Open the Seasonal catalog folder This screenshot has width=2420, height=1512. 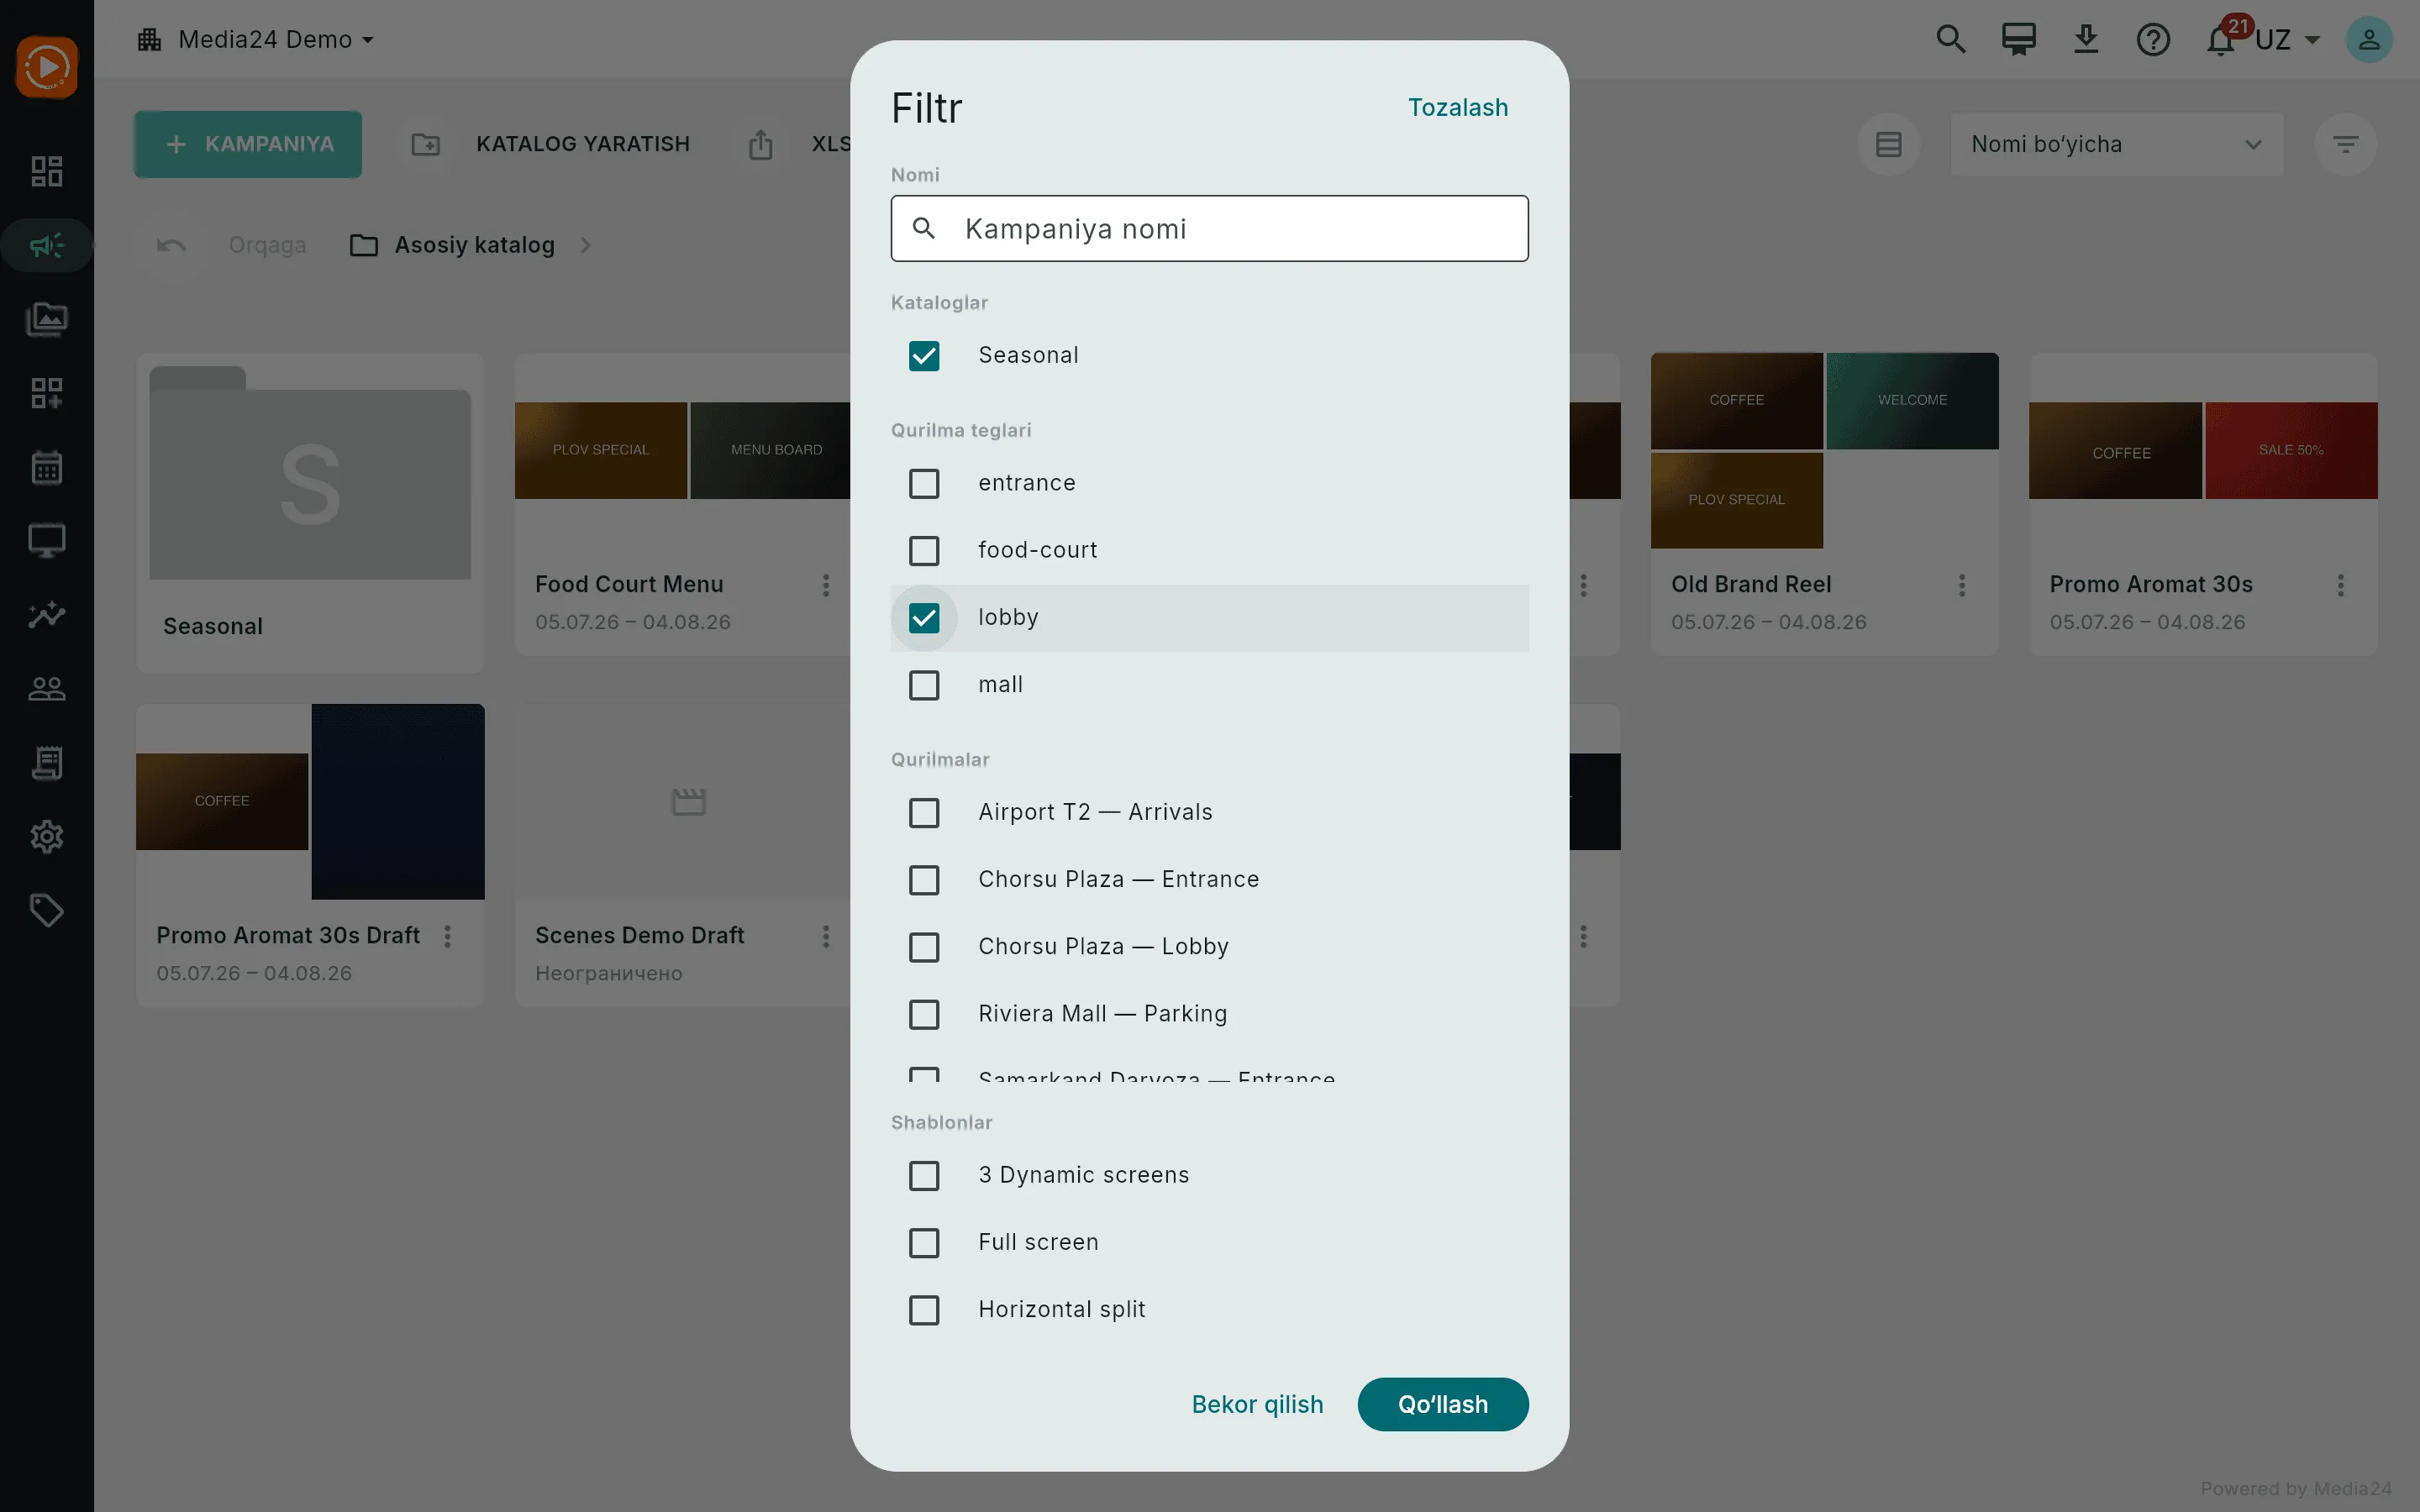click(x=310, y=512)
